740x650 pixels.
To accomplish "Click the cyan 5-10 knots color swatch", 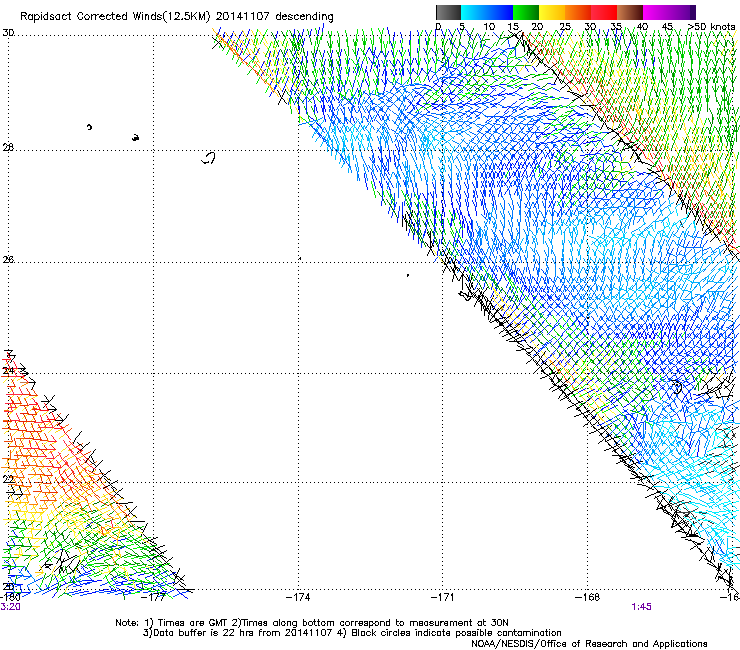I will 474,12.
